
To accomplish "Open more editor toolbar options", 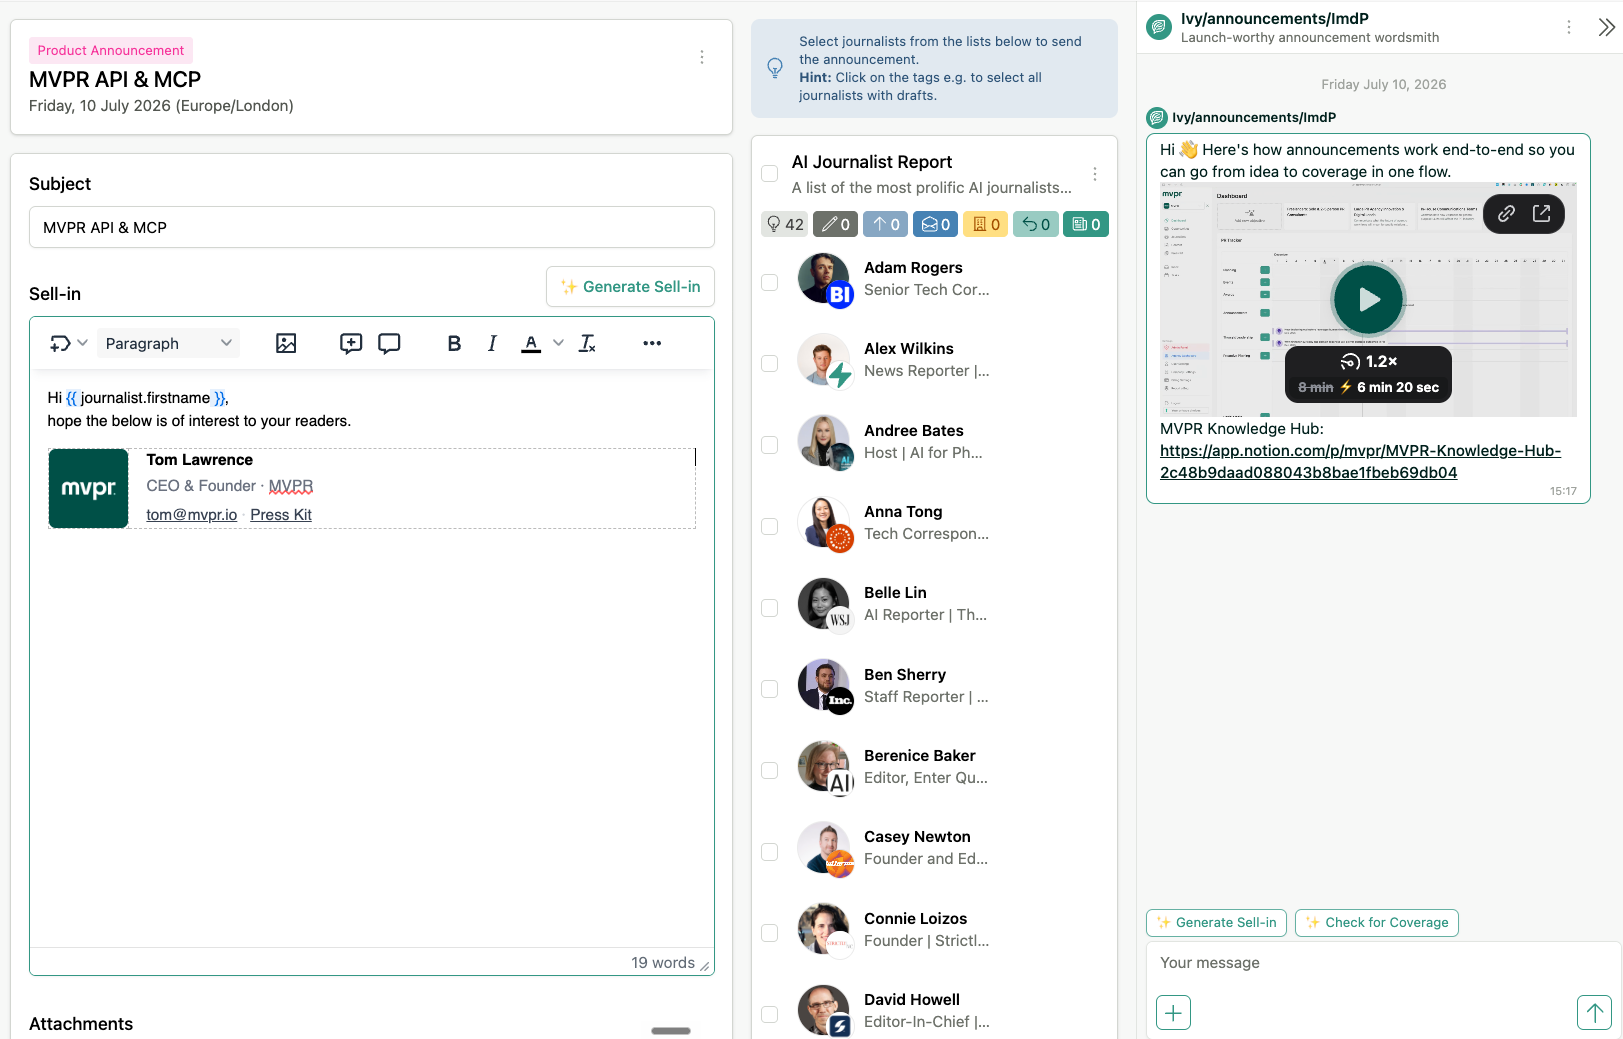I will [x=652, y=343].
